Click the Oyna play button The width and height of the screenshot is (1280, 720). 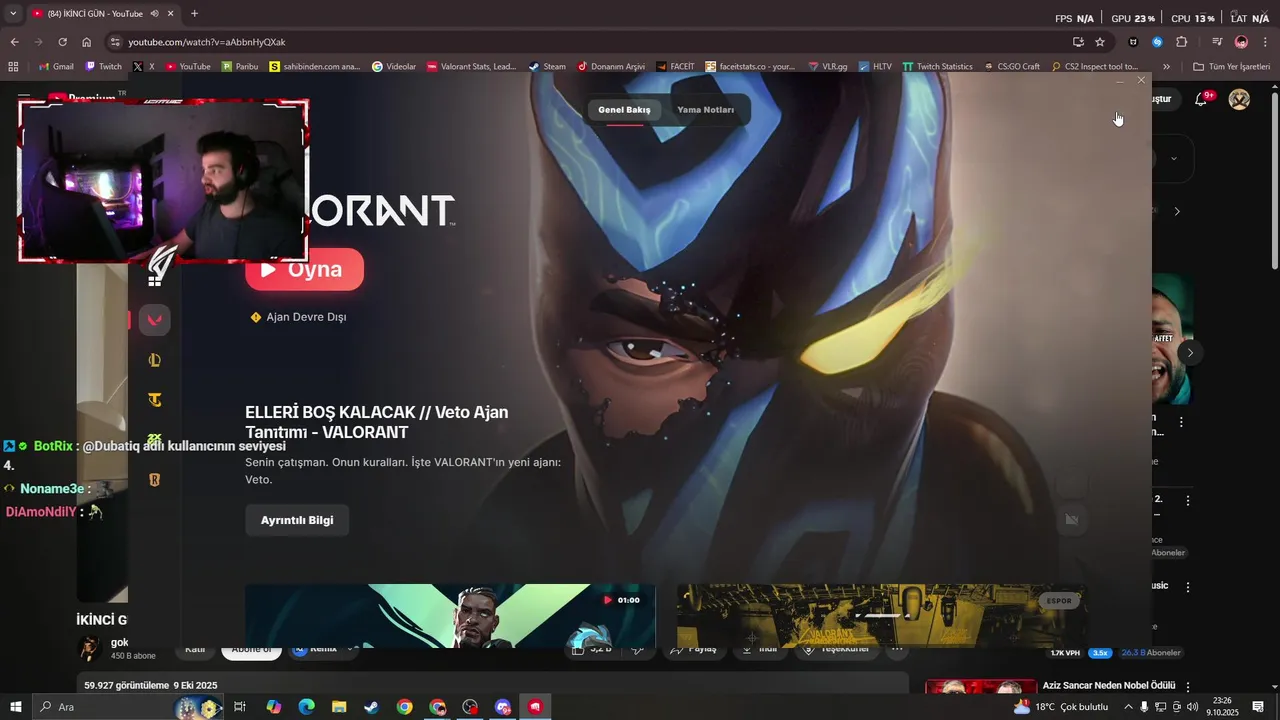pyautogui.click(x=304, y=269)
